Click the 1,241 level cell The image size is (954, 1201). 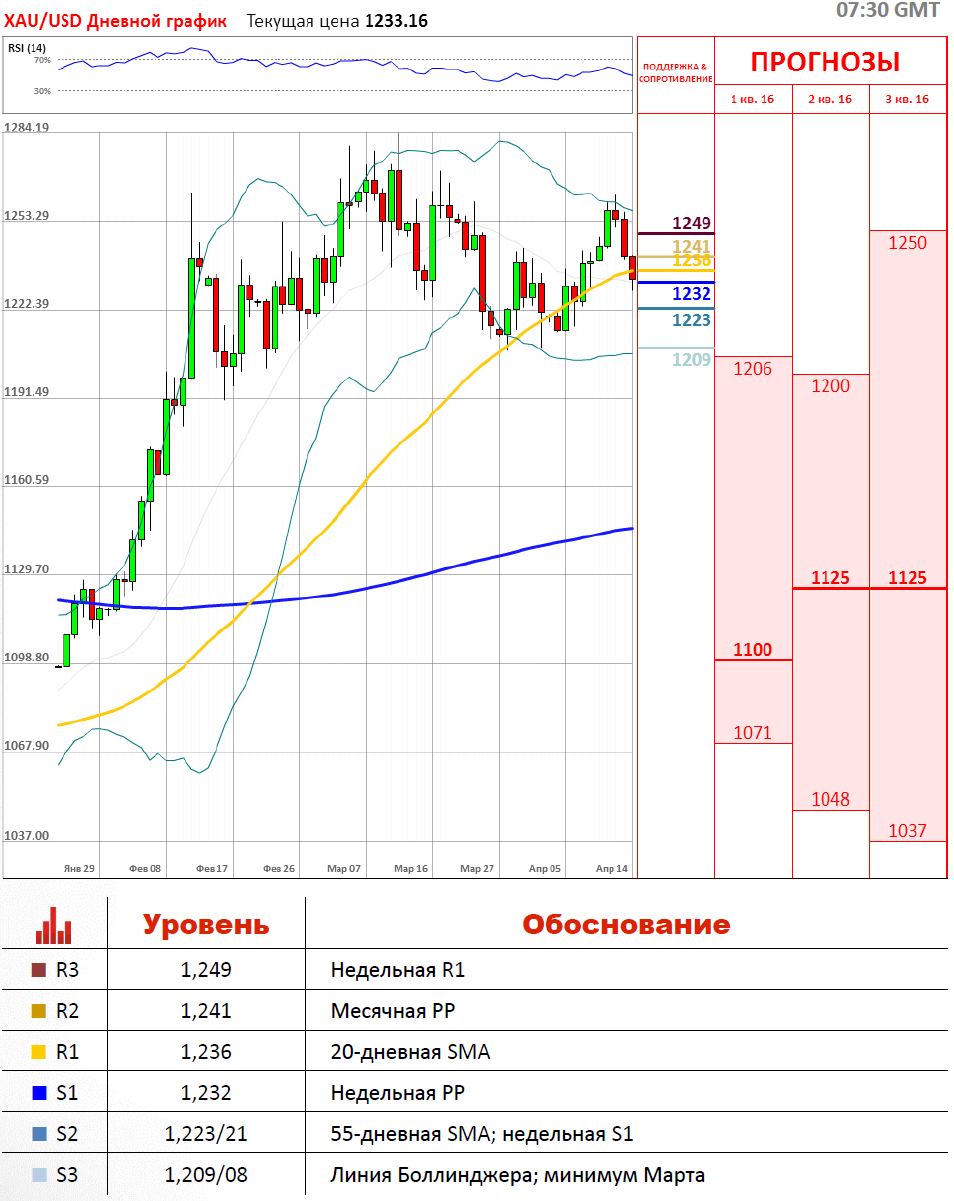206,1011
